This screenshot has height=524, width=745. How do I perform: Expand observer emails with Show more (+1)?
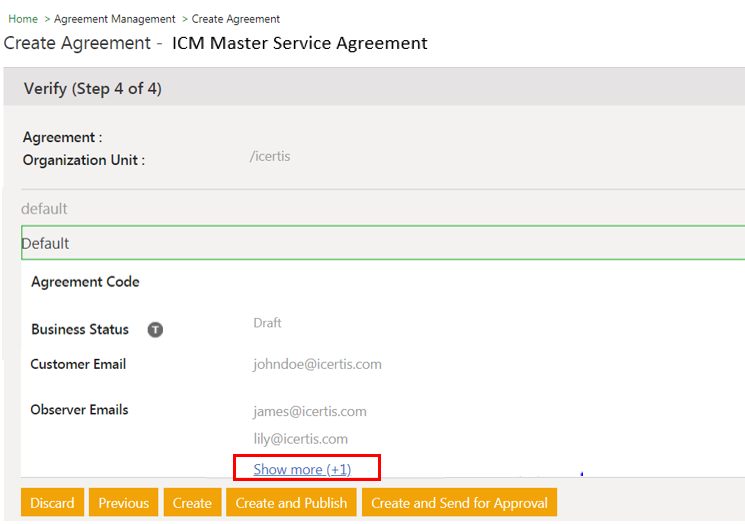tap(302, 469)
